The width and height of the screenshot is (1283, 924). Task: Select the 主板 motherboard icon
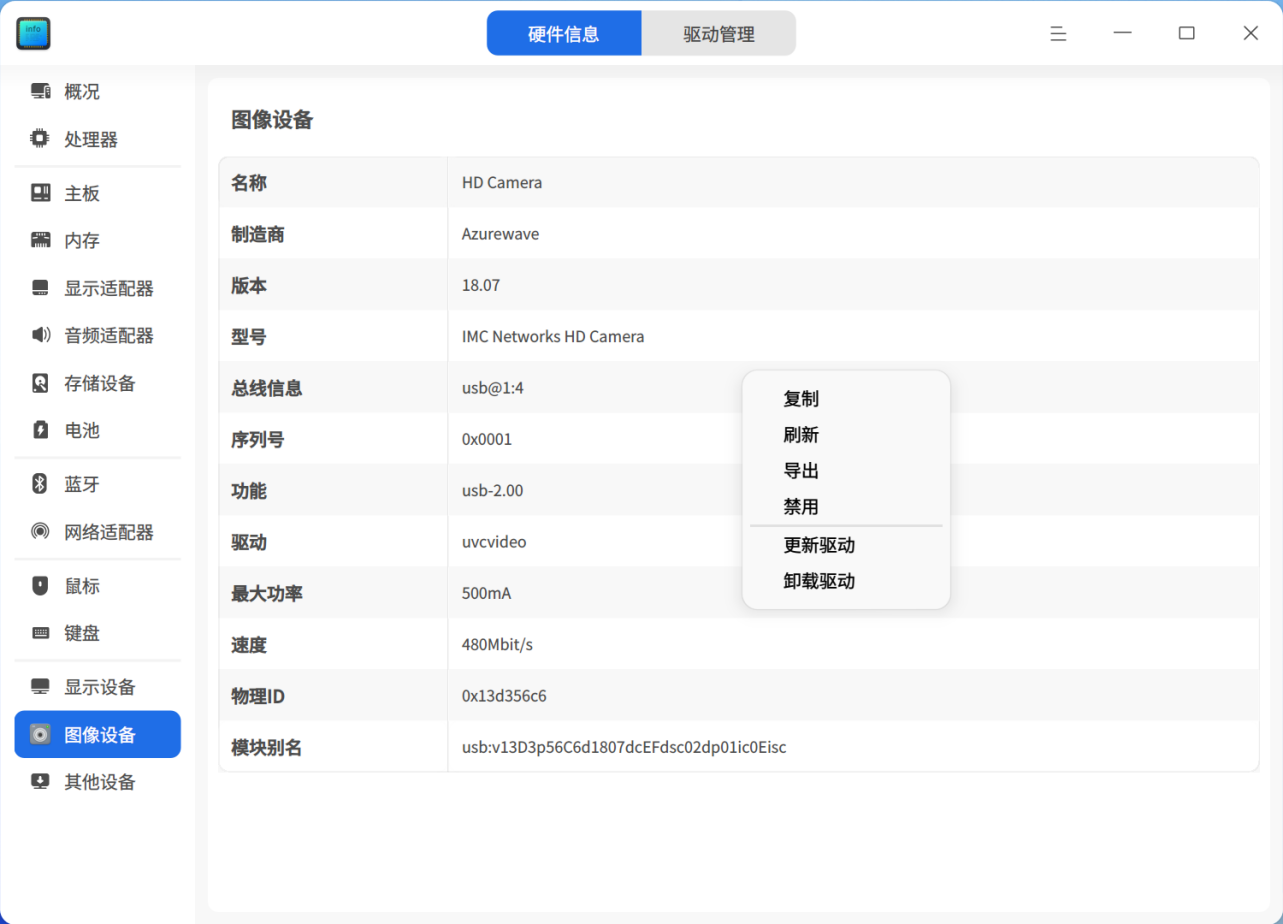click(x=40, y=193)
